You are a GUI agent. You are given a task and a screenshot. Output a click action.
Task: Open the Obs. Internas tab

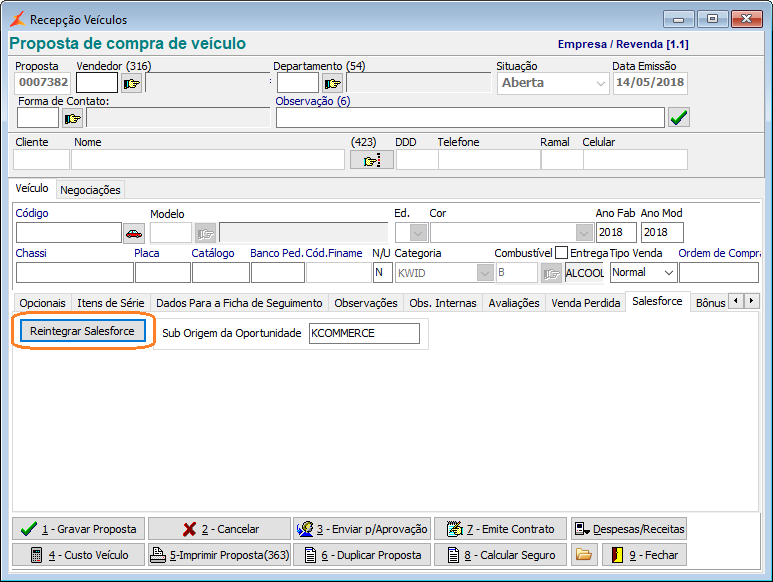point(443,303)
